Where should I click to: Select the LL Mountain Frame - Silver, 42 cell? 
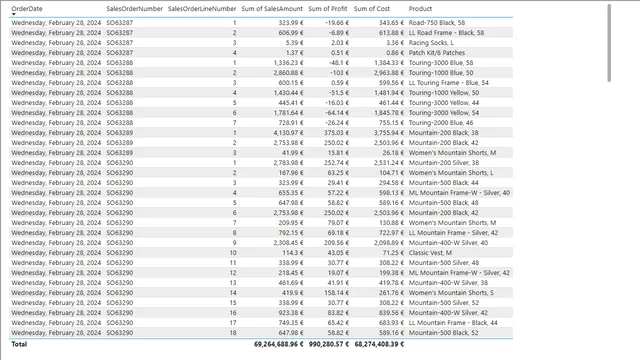[453, 233]
